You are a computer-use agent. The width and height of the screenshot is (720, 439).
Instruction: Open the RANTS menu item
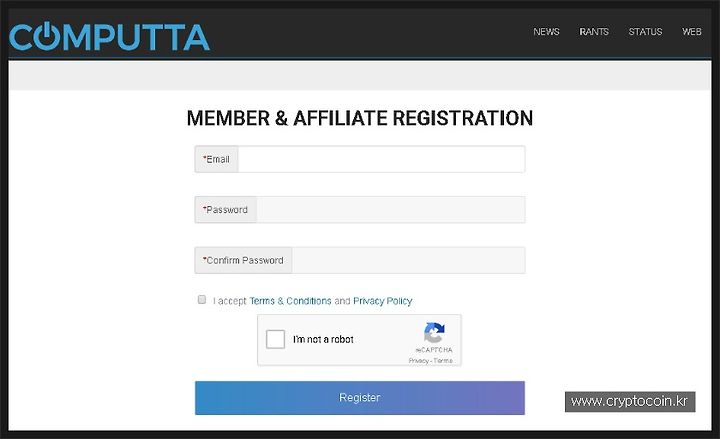click(x=594, y=32)
